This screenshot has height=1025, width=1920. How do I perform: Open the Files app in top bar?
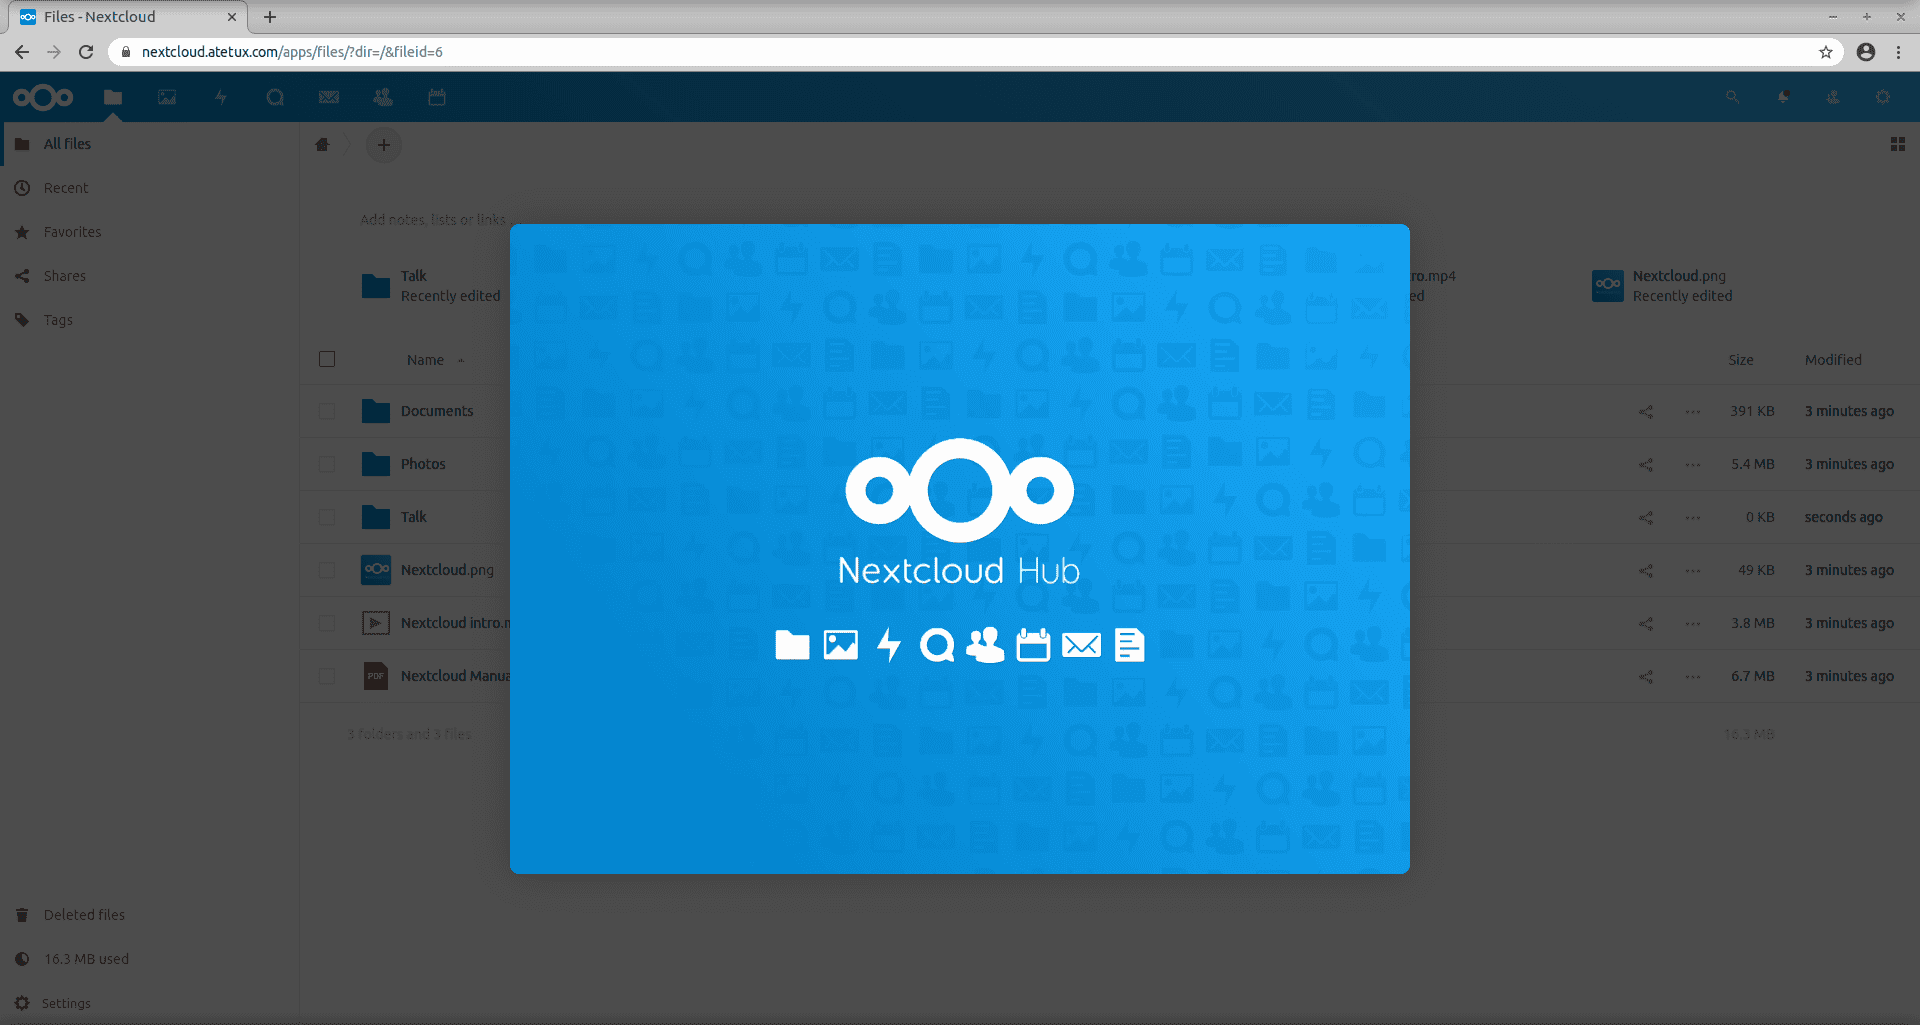tap(113, 97)
